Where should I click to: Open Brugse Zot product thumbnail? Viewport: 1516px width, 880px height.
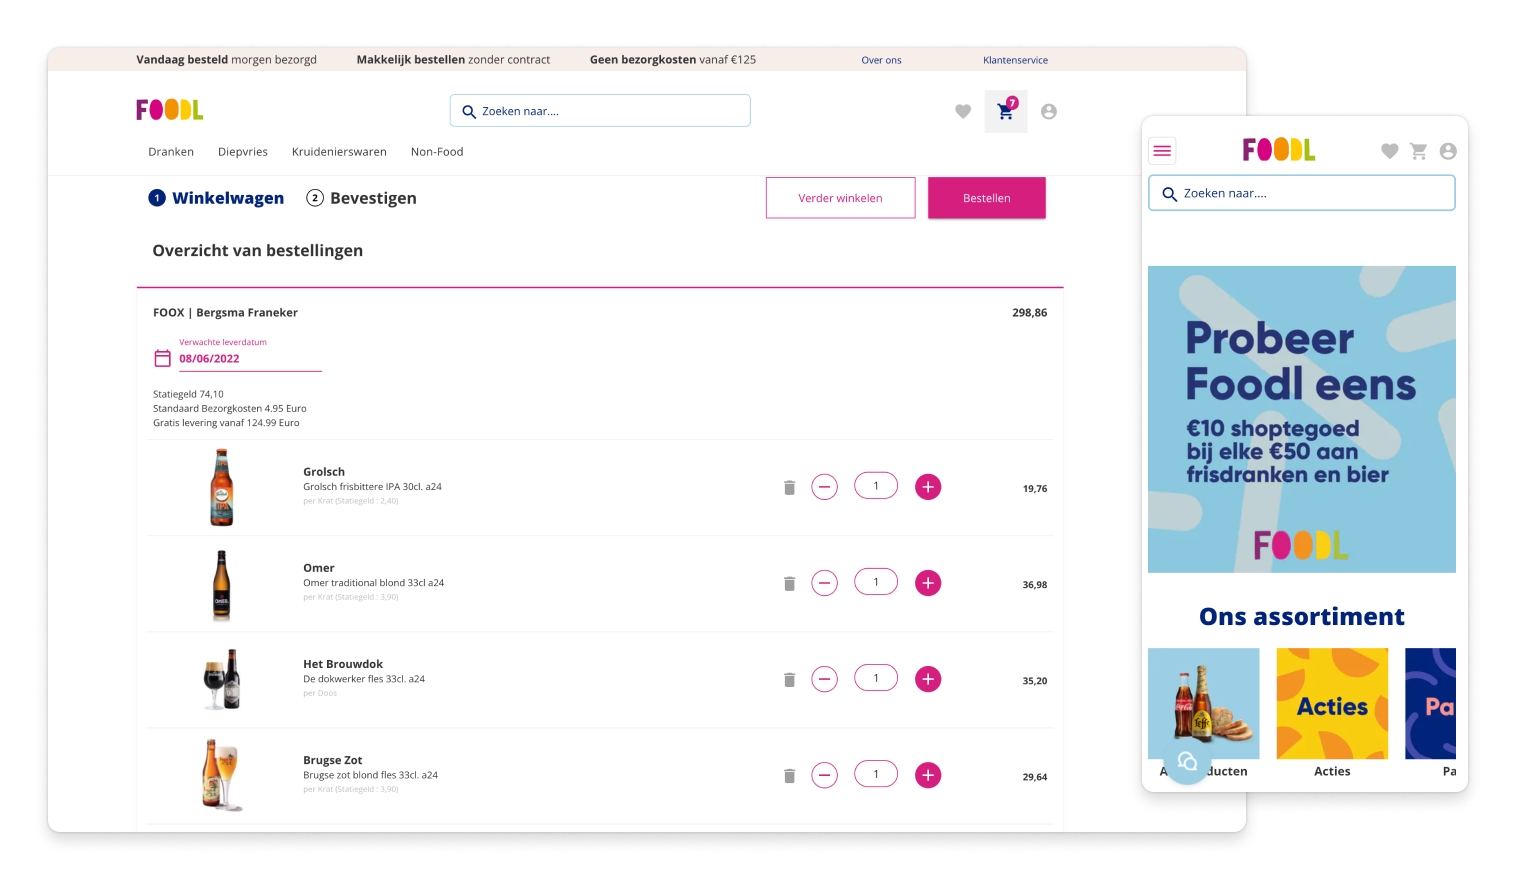coord(221,775)
